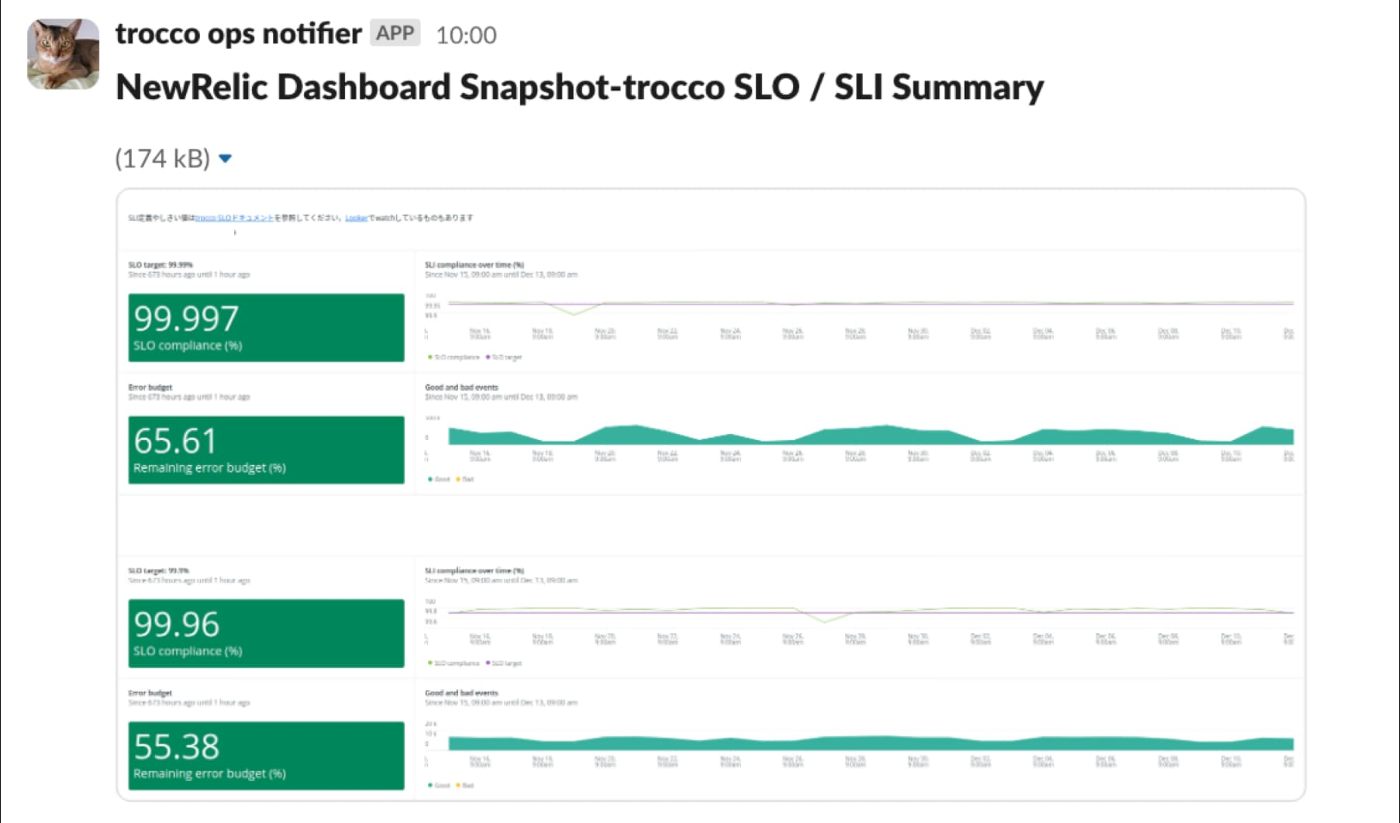Click the 99.96 SLO compliance value
Screen dimensions: 1400x823
click(177, 624)
